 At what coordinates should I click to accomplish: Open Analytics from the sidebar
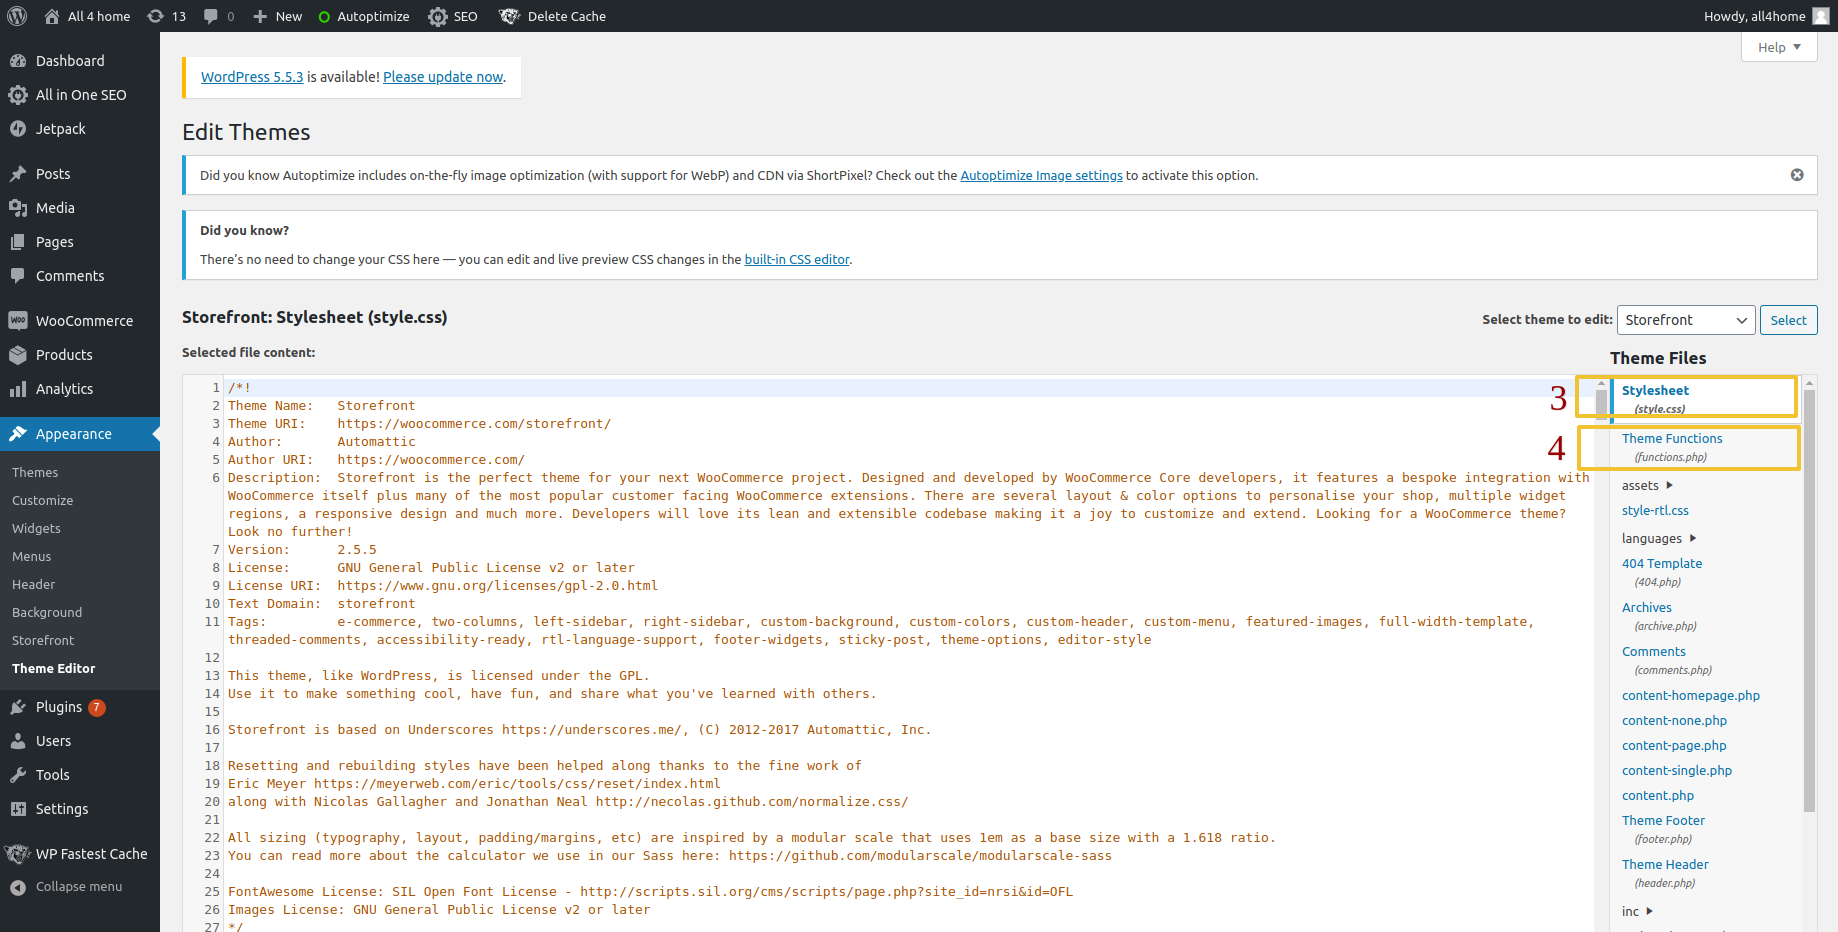[63, 389]
